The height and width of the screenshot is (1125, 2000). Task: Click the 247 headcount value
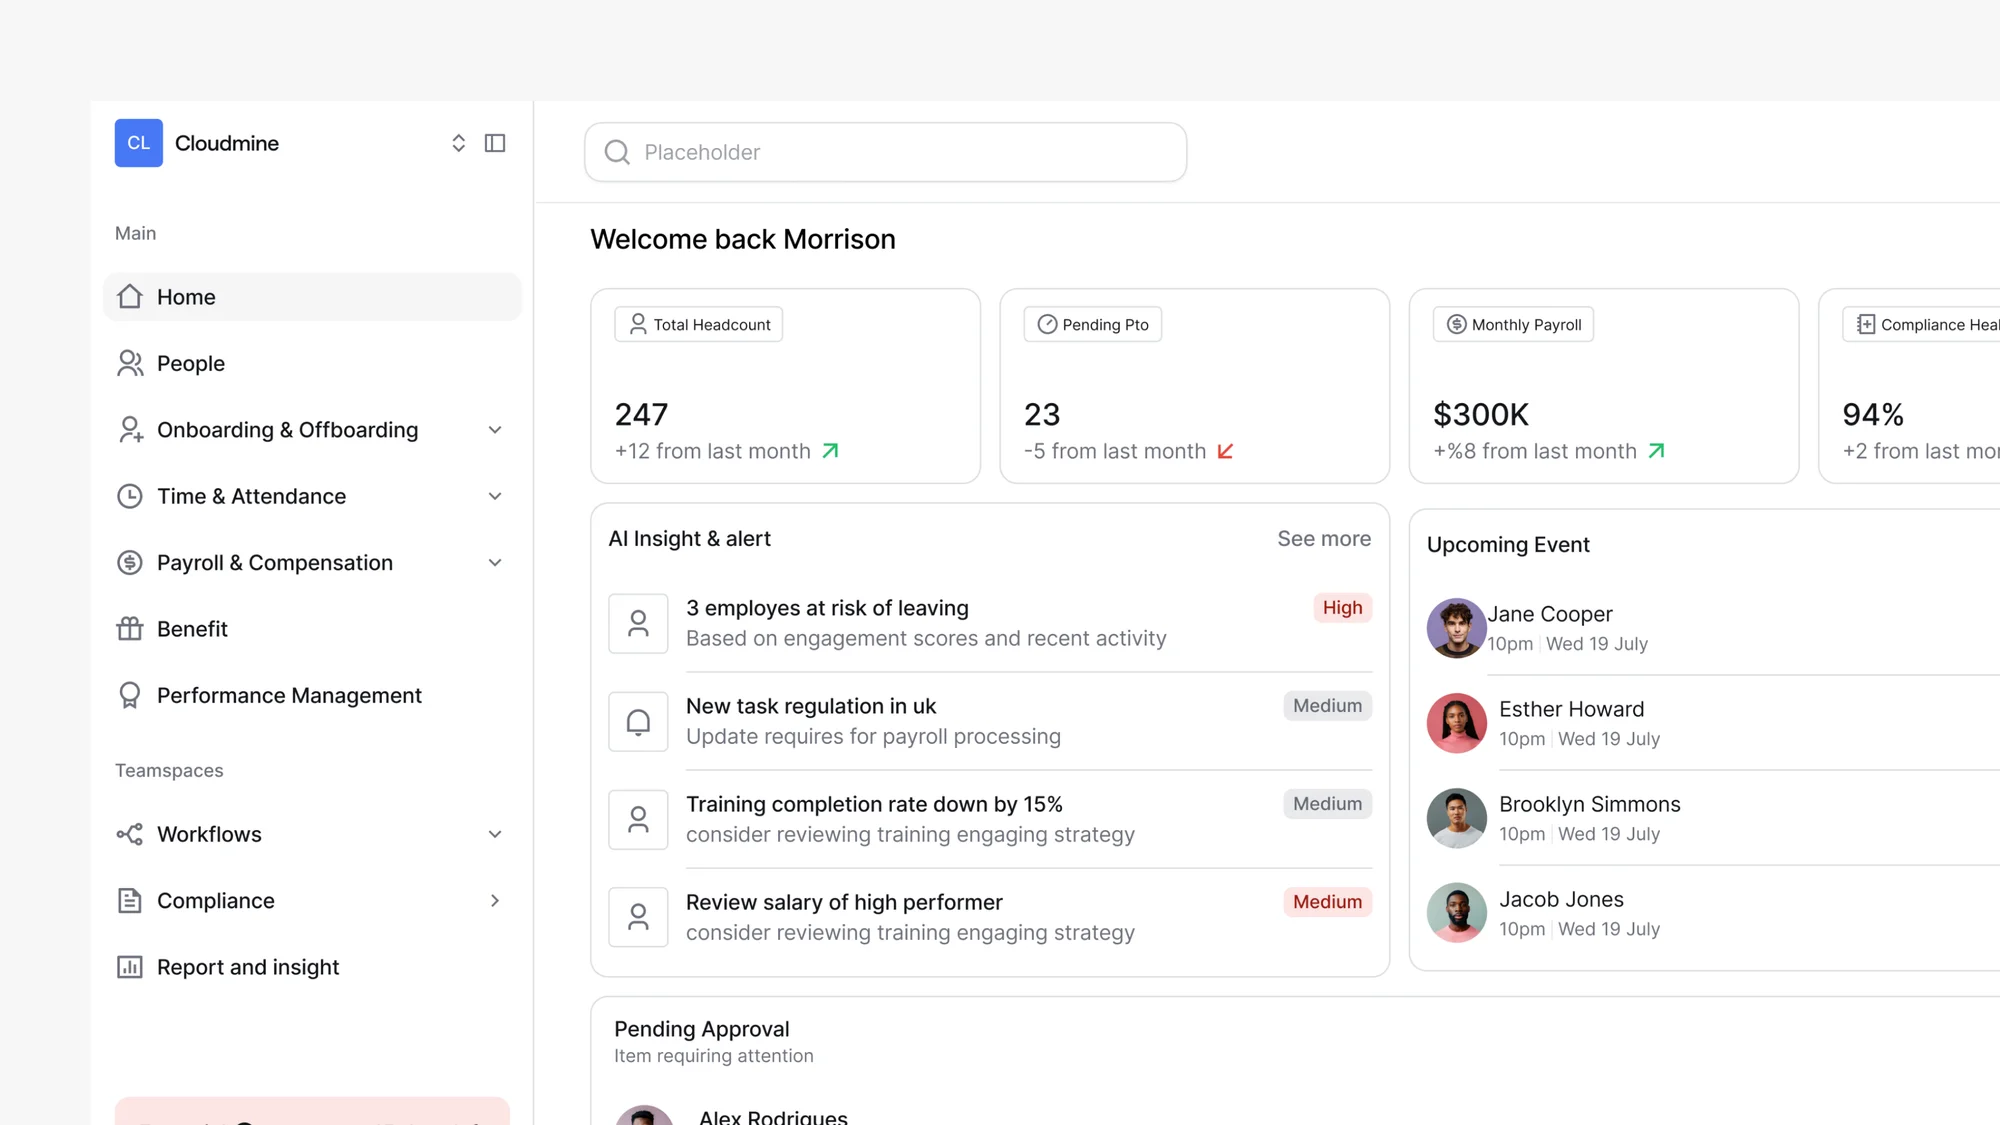pyautogui.click(x=641, y=415)
